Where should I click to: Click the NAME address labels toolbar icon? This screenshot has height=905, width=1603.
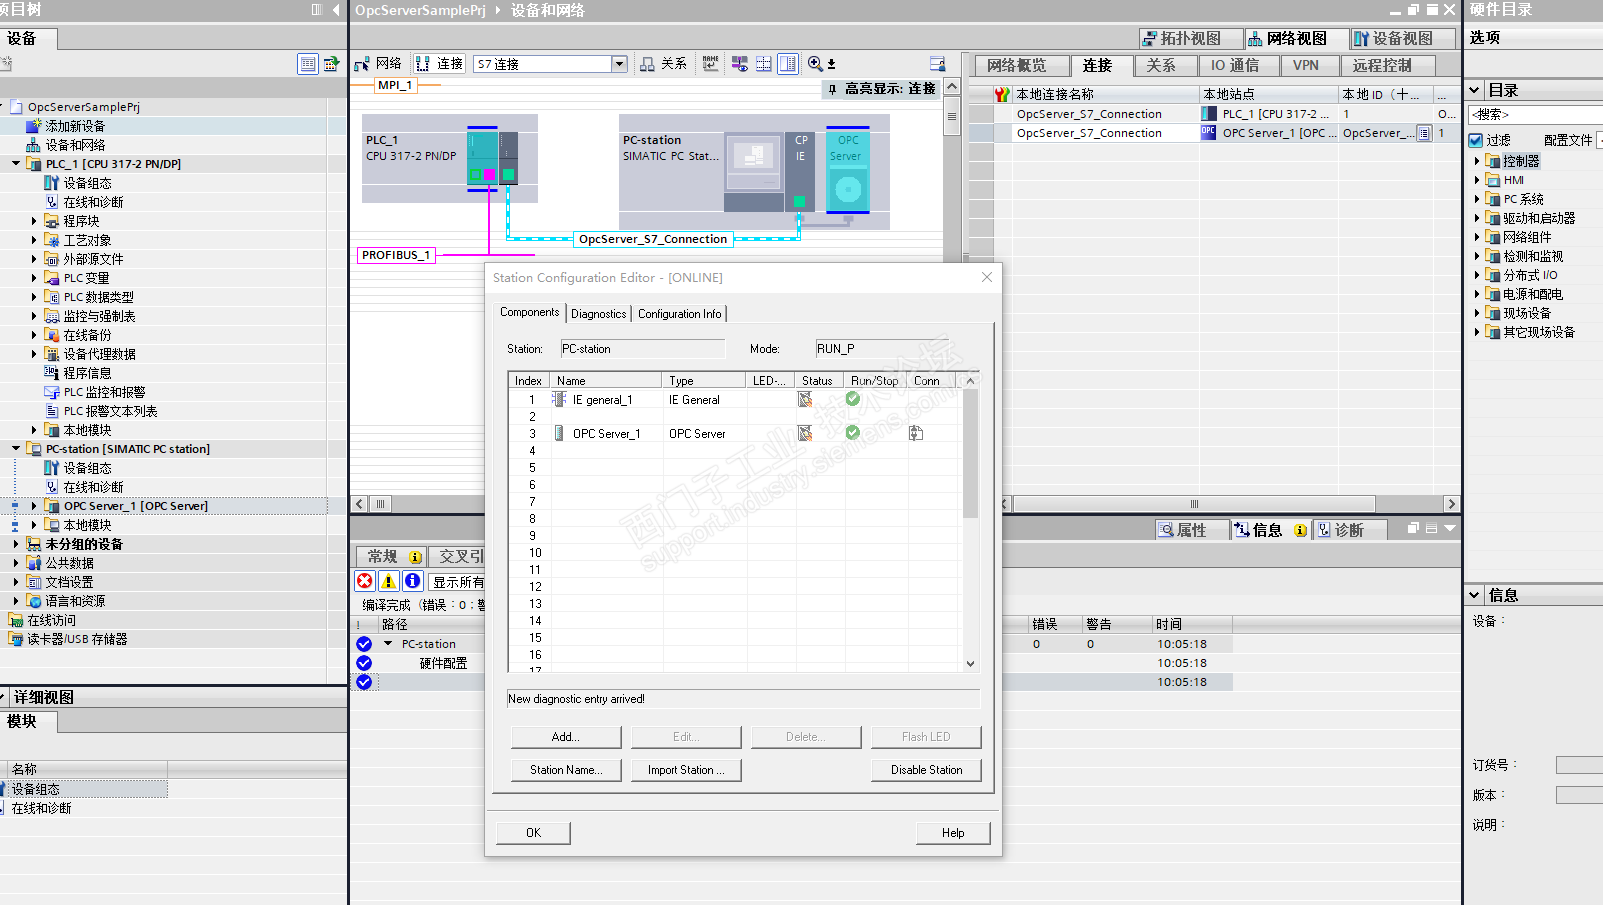(711, 64)
